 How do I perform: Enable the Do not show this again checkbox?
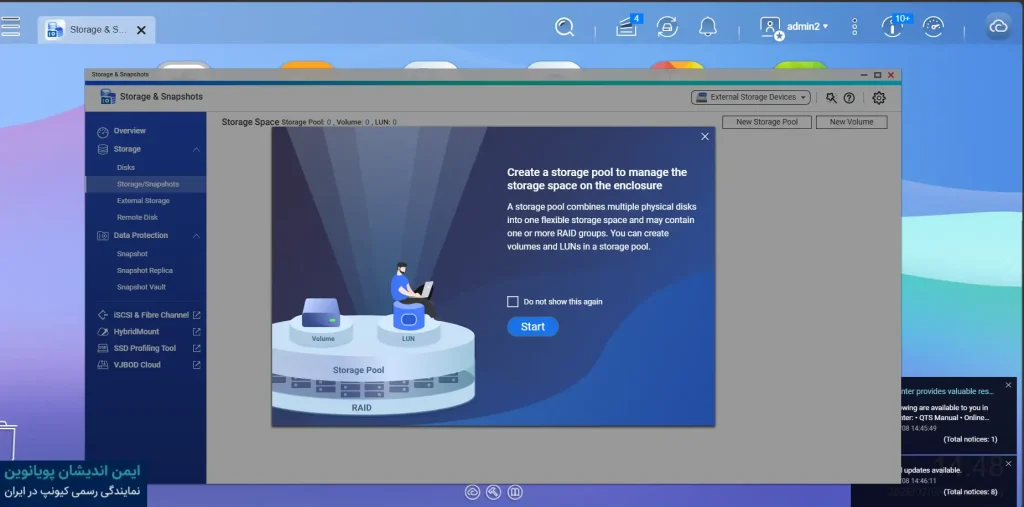(x=513, y=302)
